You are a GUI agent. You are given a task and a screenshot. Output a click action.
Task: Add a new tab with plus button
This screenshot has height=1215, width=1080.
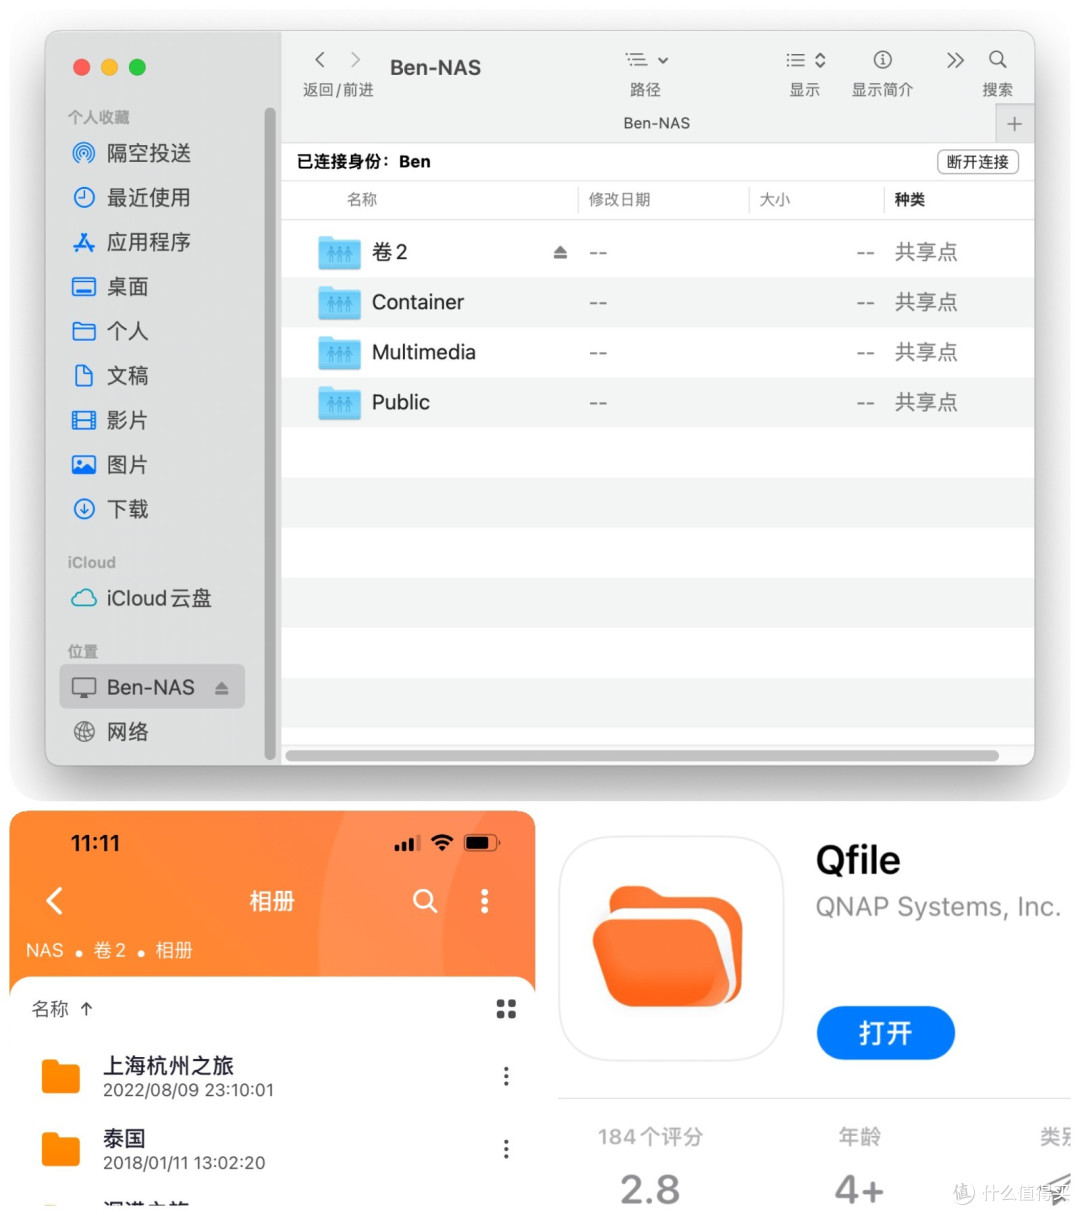[x=1015, y=124]
